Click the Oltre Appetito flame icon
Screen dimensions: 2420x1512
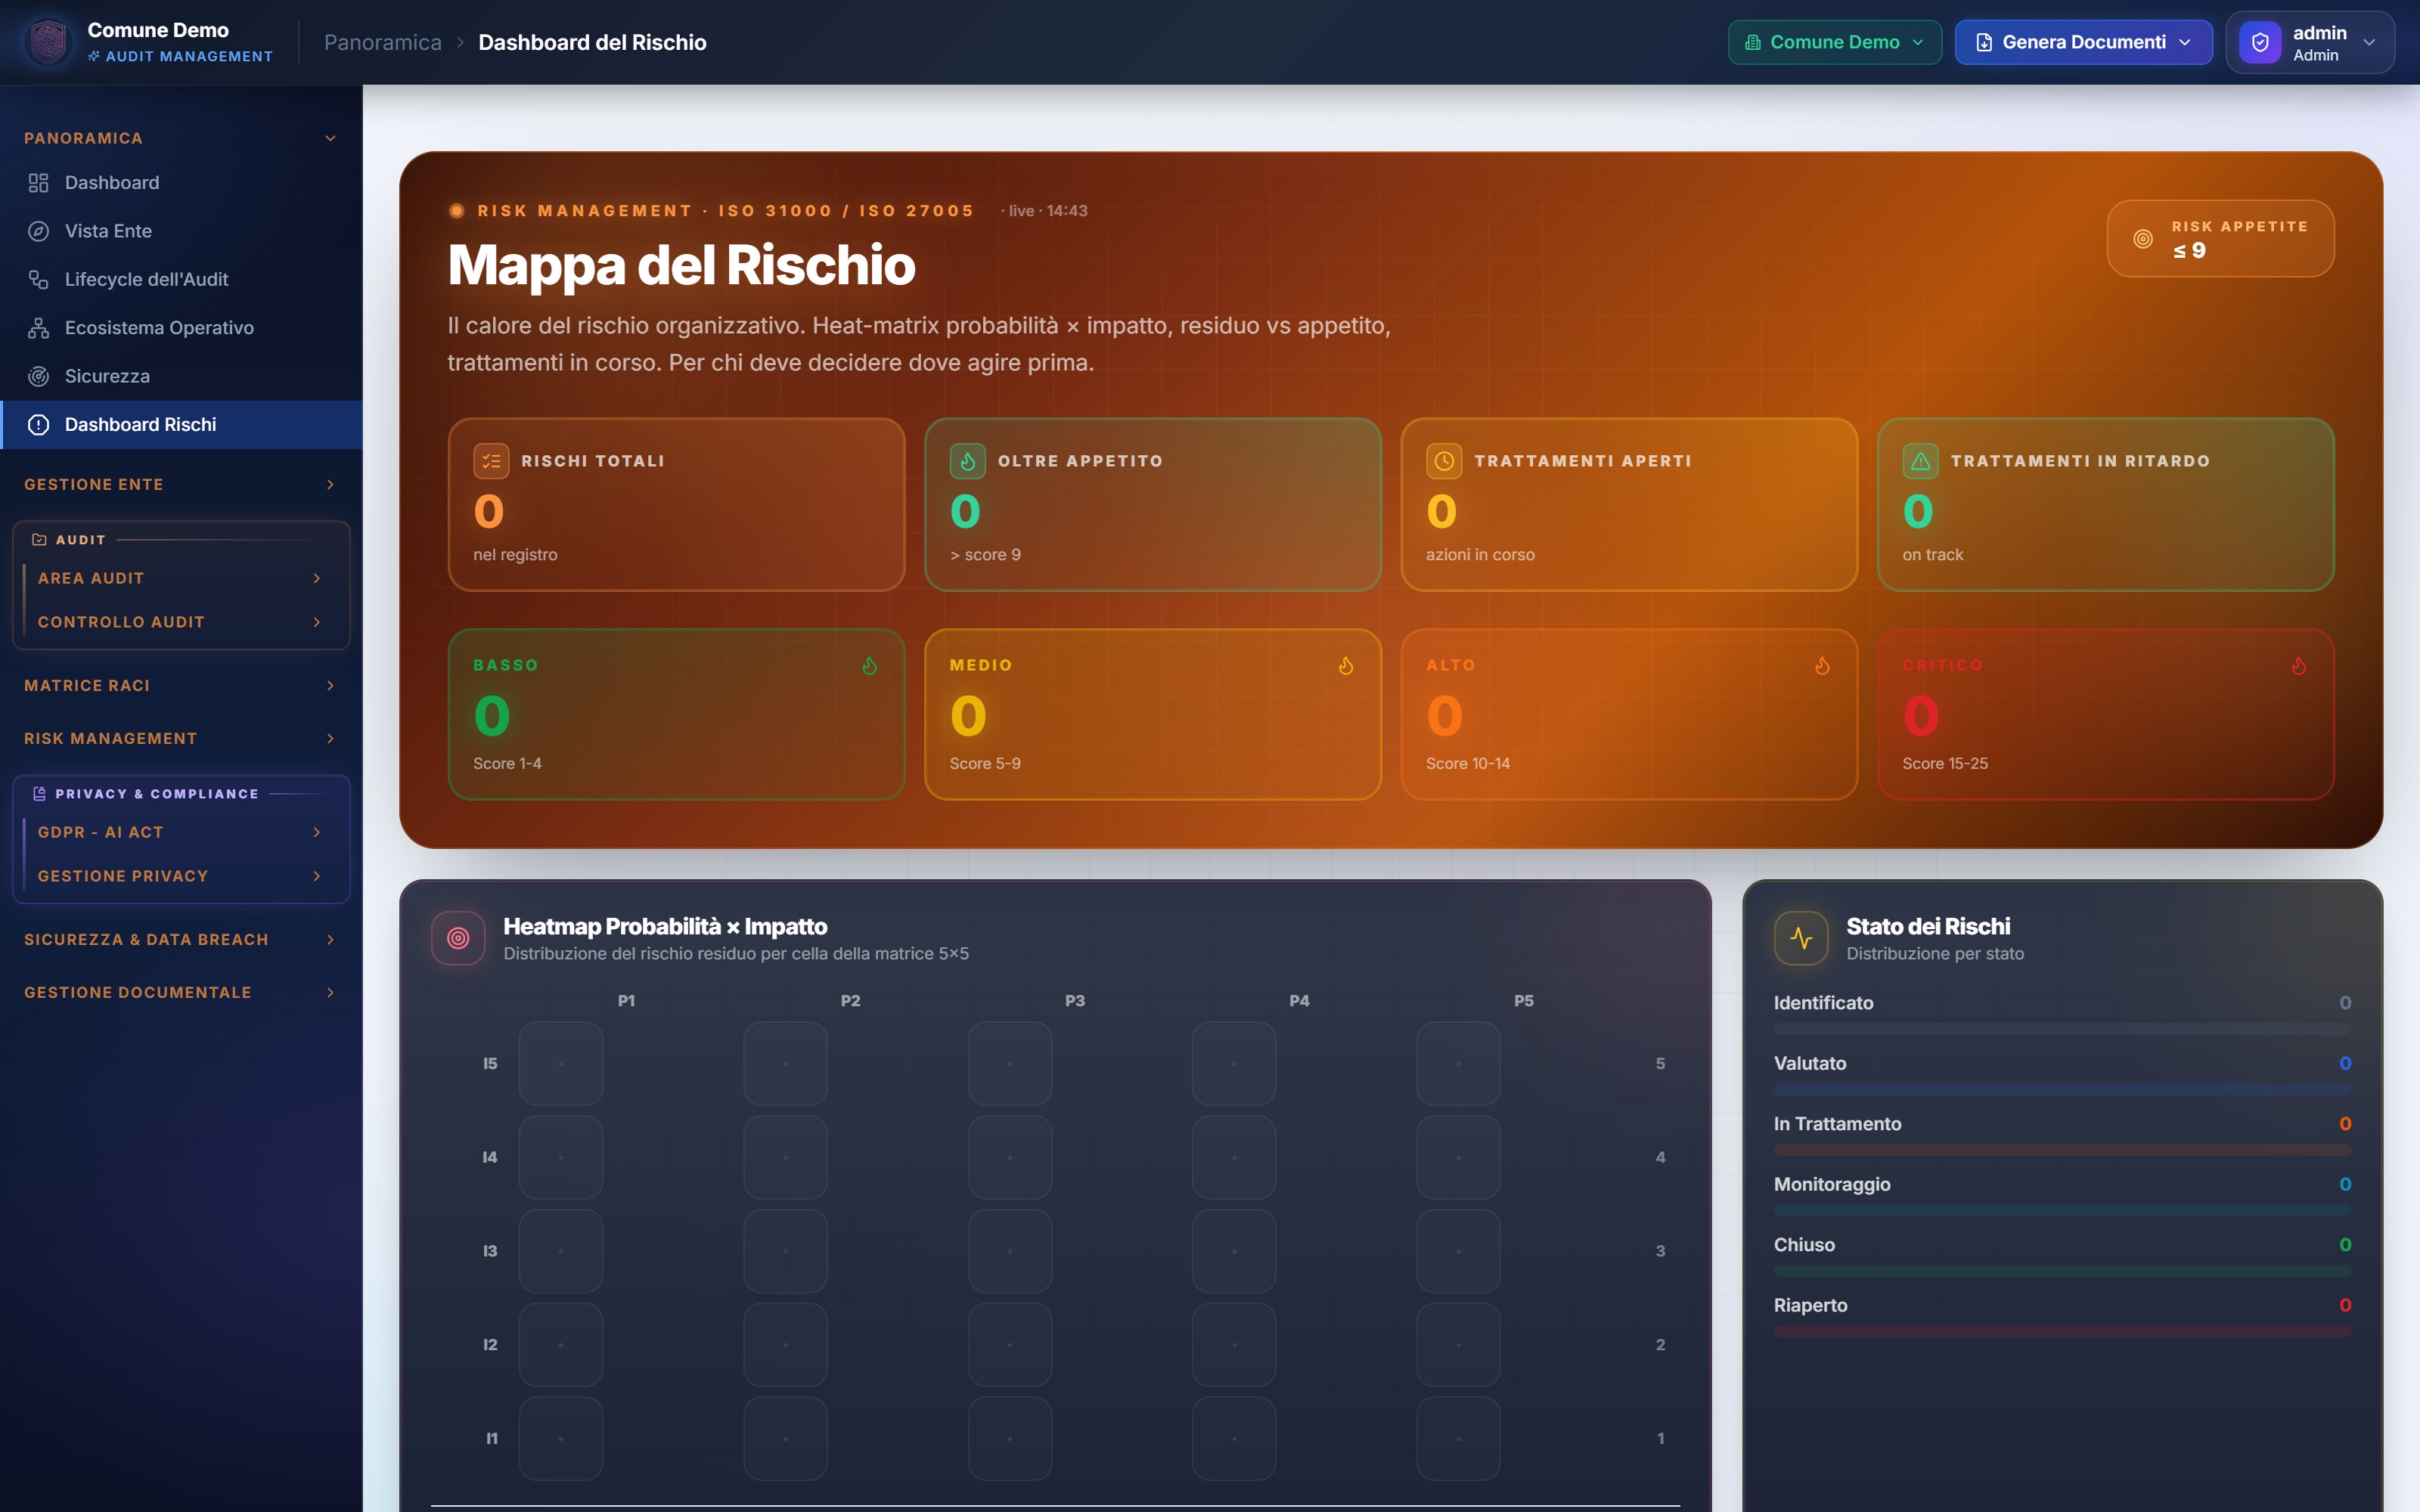pyautogui.click(x=967, y=461)
